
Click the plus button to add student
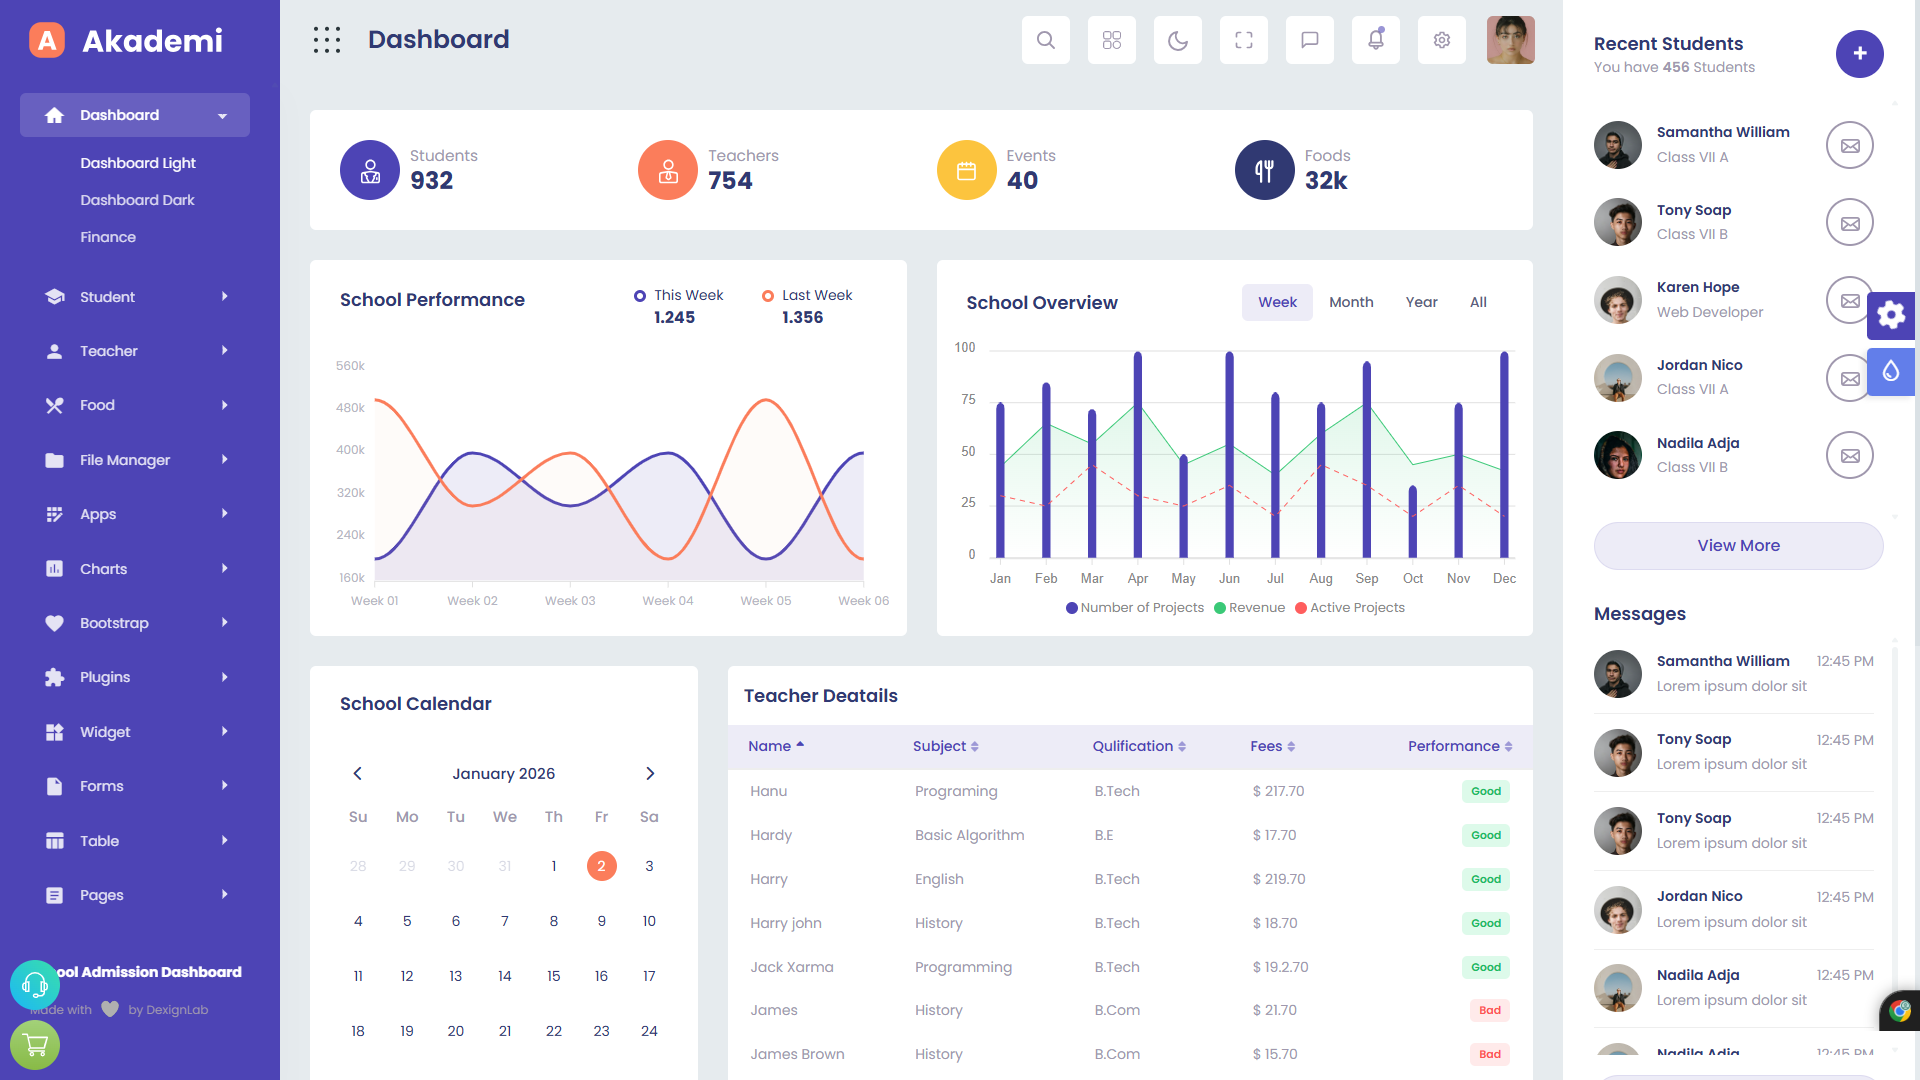tap(1859, 54)
